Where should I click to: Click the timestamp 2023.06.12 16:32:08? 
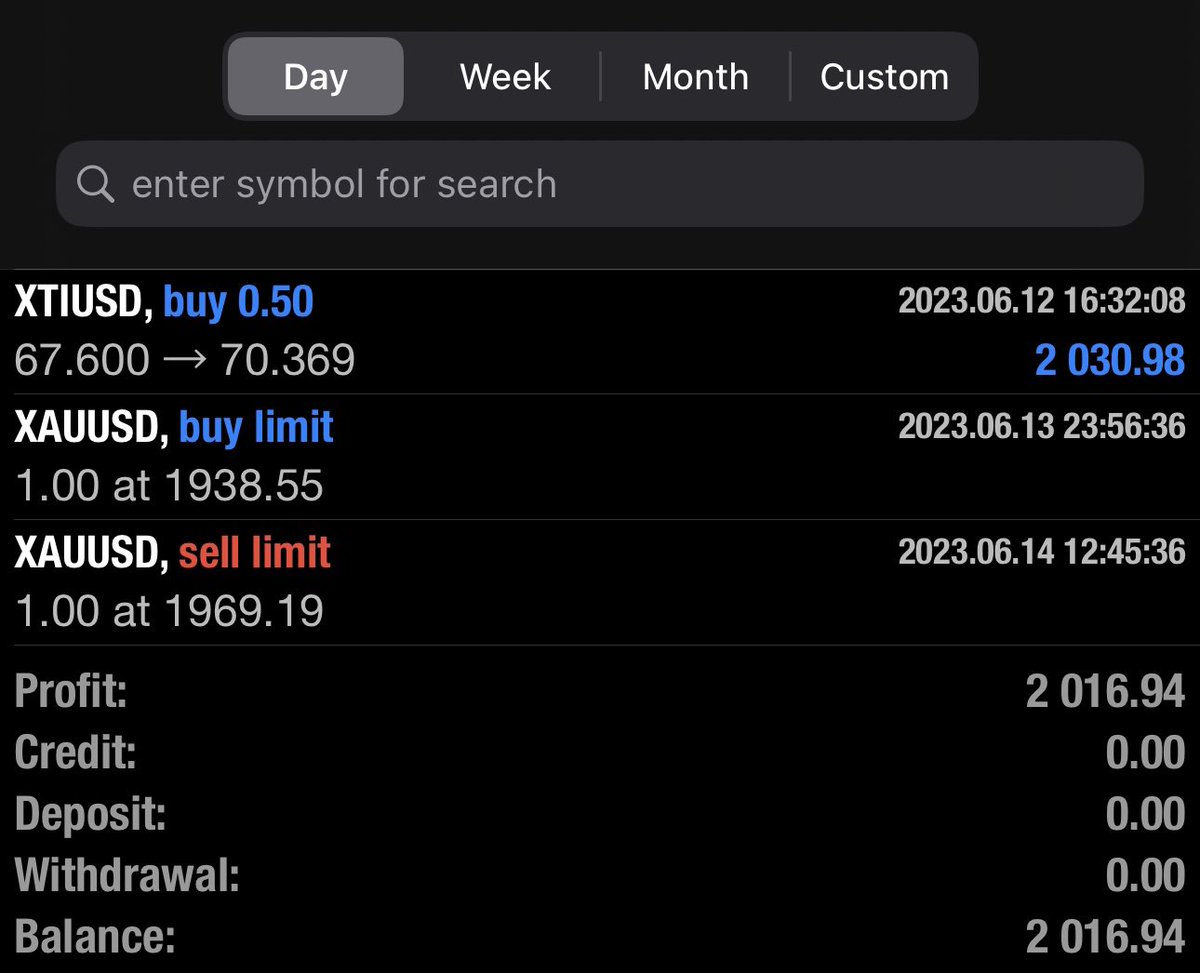1042,301
